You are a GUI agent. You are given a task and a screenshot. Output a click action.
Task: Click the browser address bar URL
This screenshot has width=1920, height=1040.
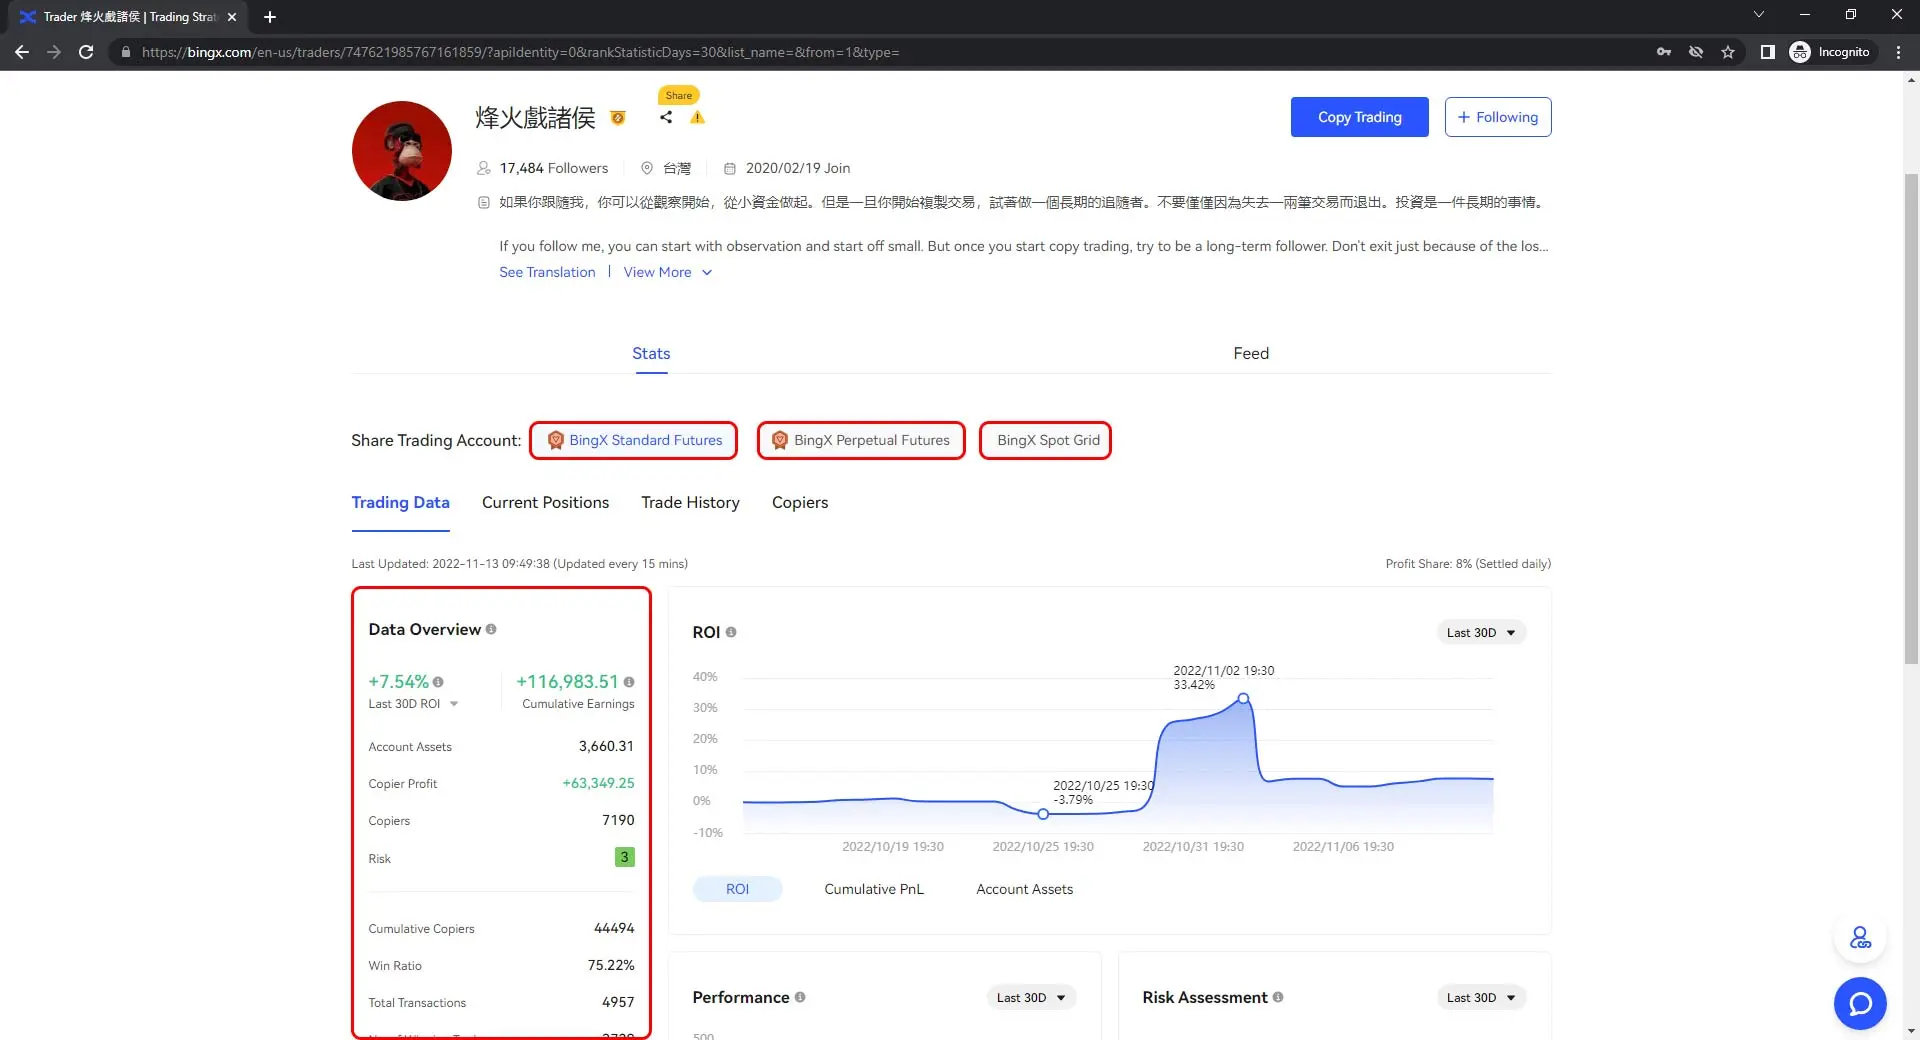pos(520,52)
